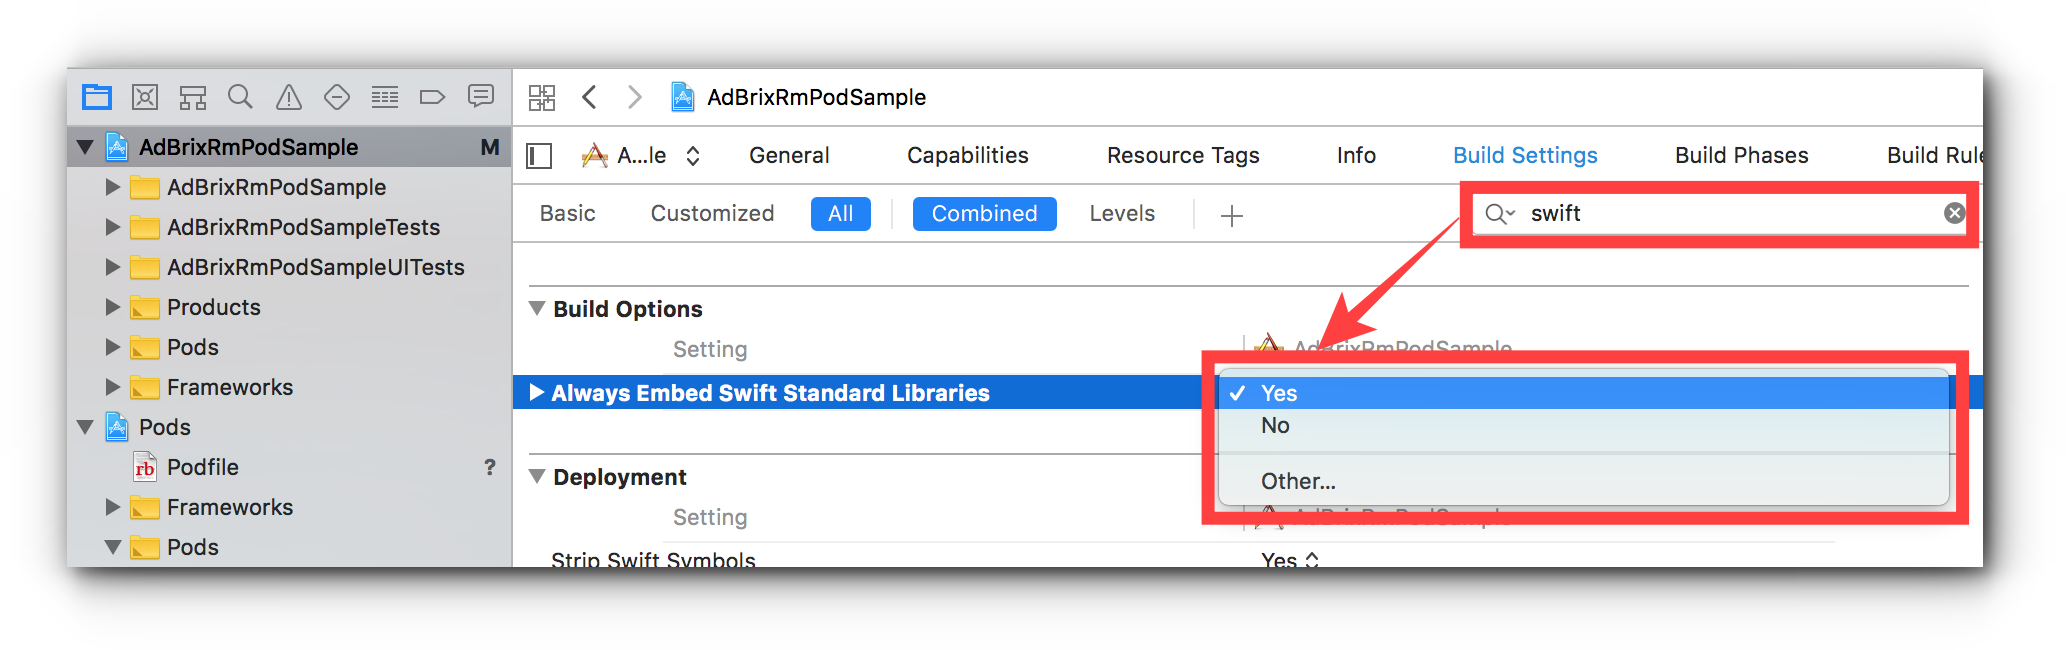Viewport: 2066px width, 650px height.
Task: Open the target selector popup
Action: click(x=641, y=155)
